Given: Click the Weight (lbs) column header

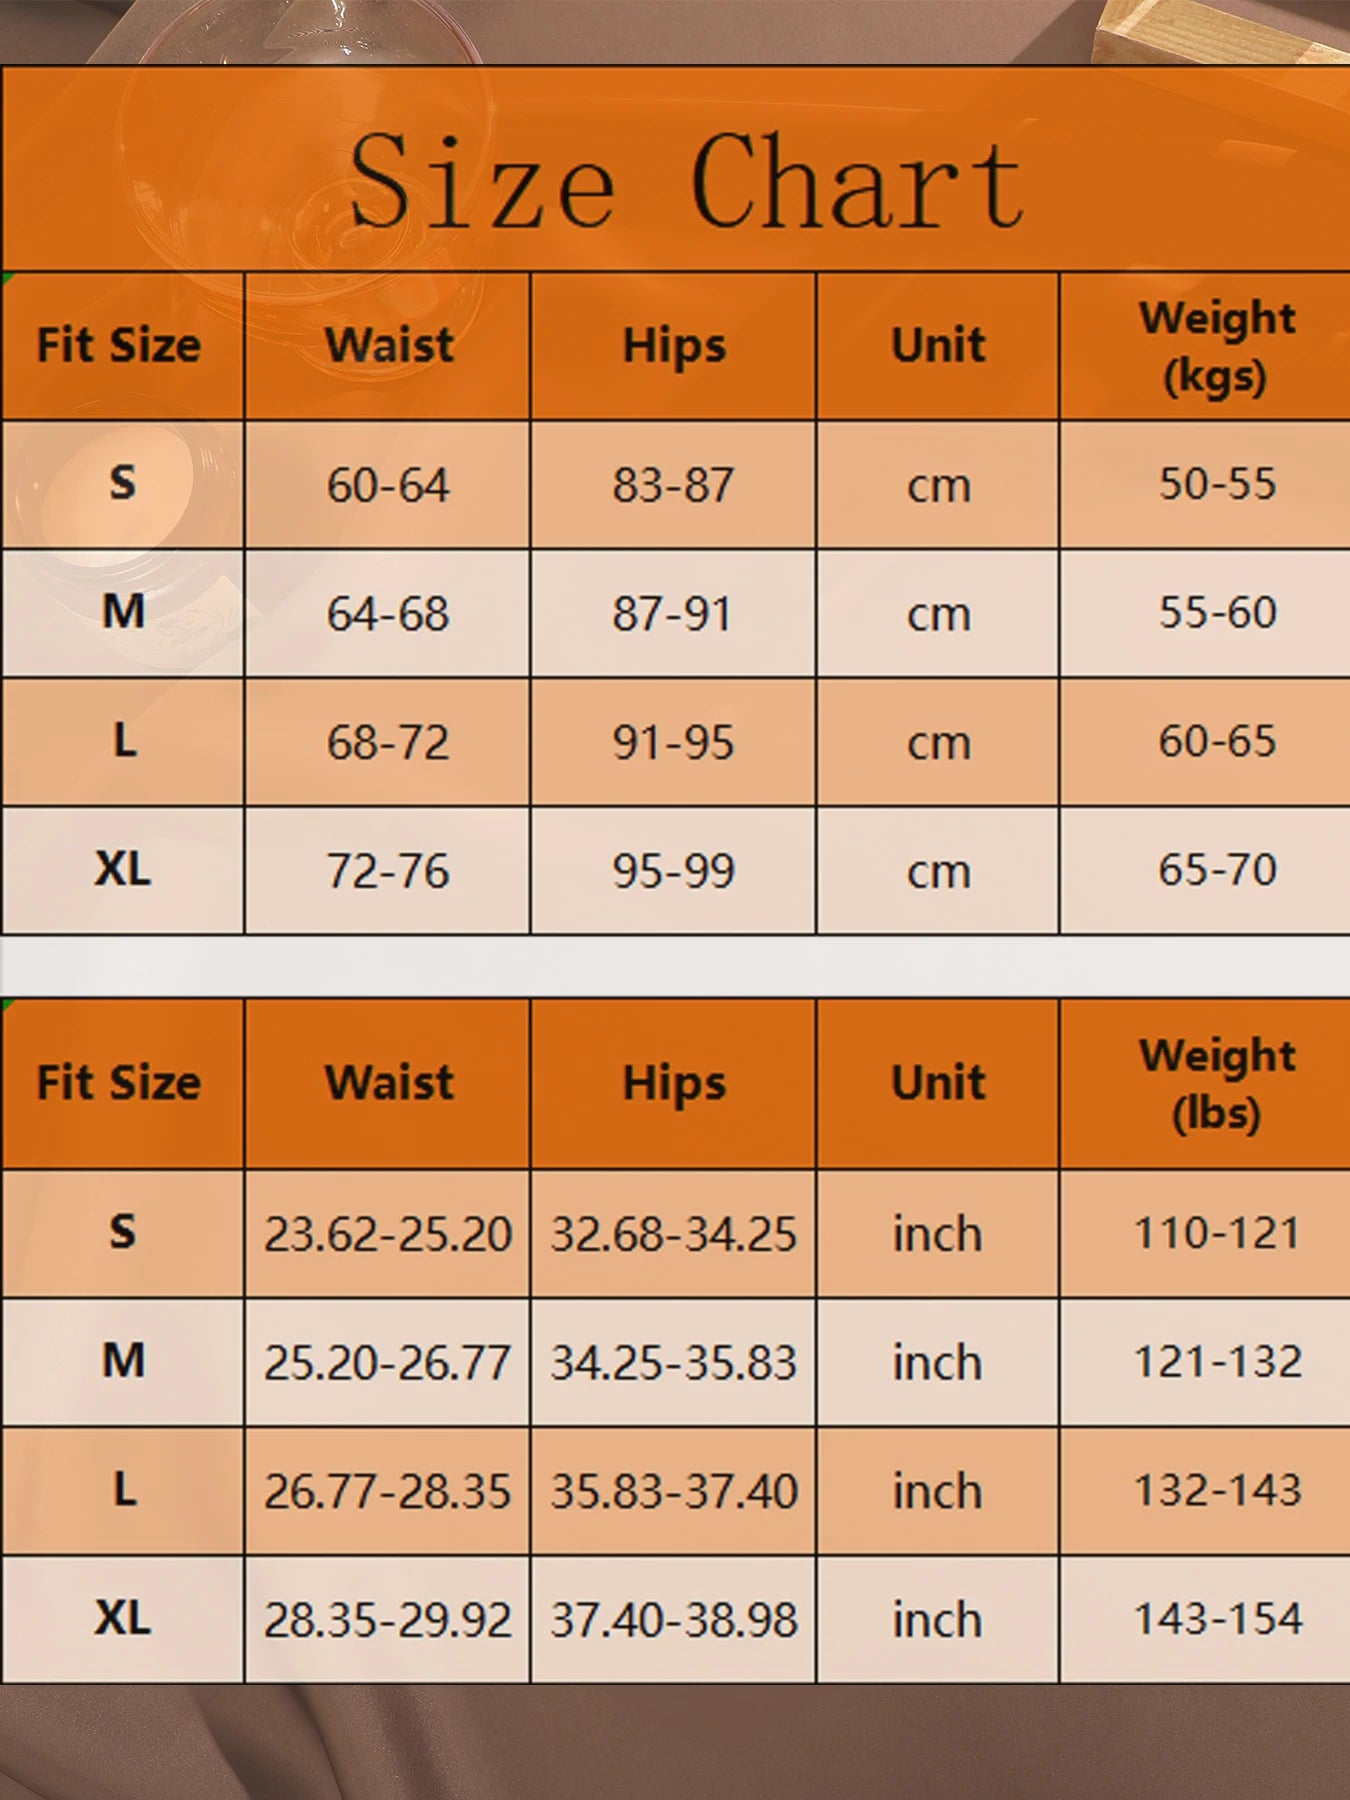Looking at the screenshot, I should coord(1216,1084).
